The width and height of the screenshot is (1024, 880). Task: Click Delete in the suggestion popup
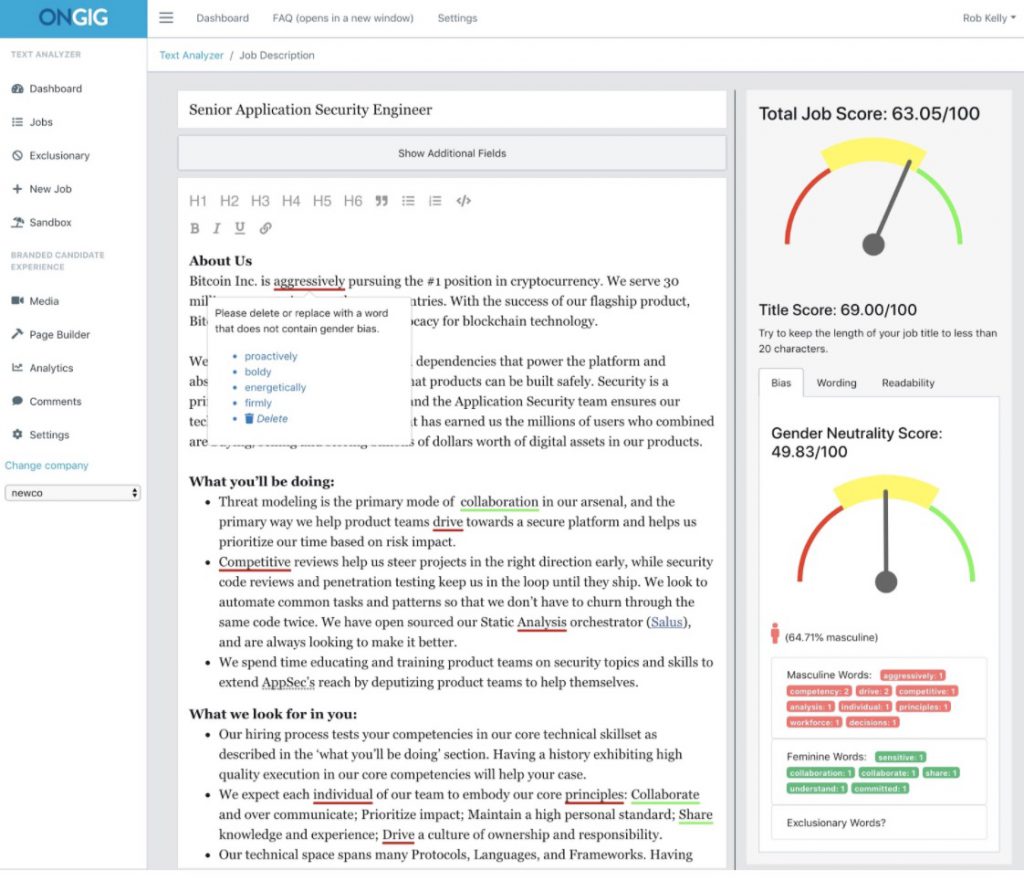[266, 418]
